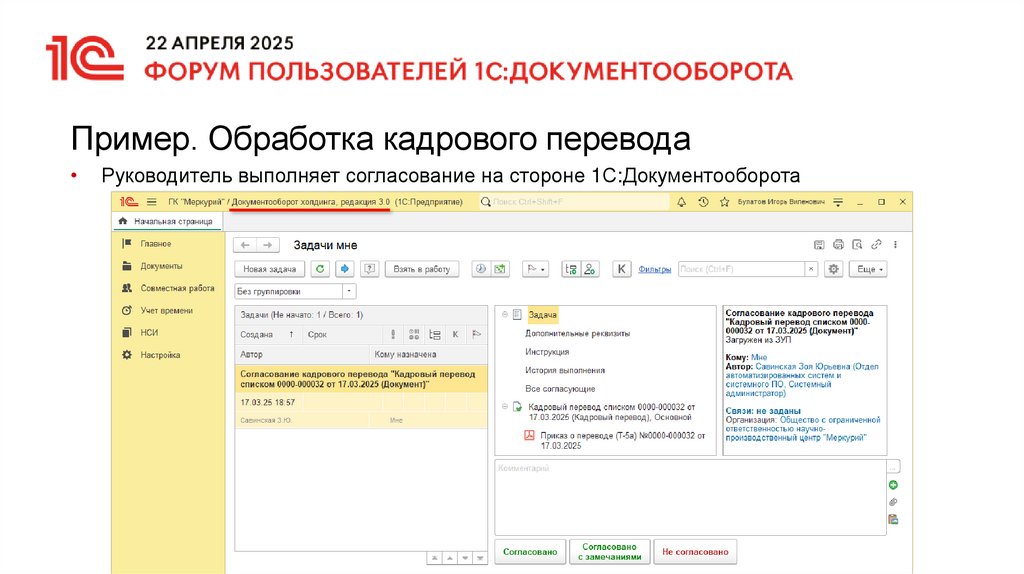This screenshot has width=1024, height=574.
Task: Switch to Начальная страница tab
Action: coord(167,222)
